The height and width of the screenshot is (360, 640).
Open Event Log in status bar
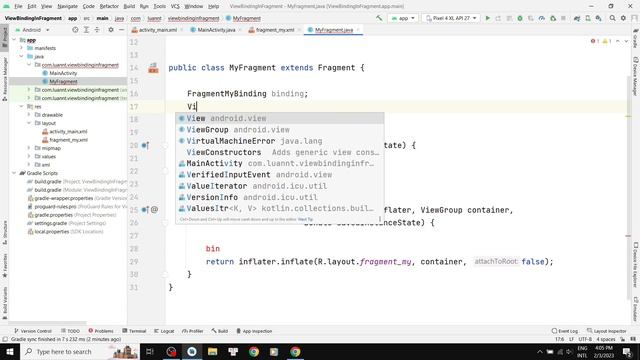[x=565, y=331]
